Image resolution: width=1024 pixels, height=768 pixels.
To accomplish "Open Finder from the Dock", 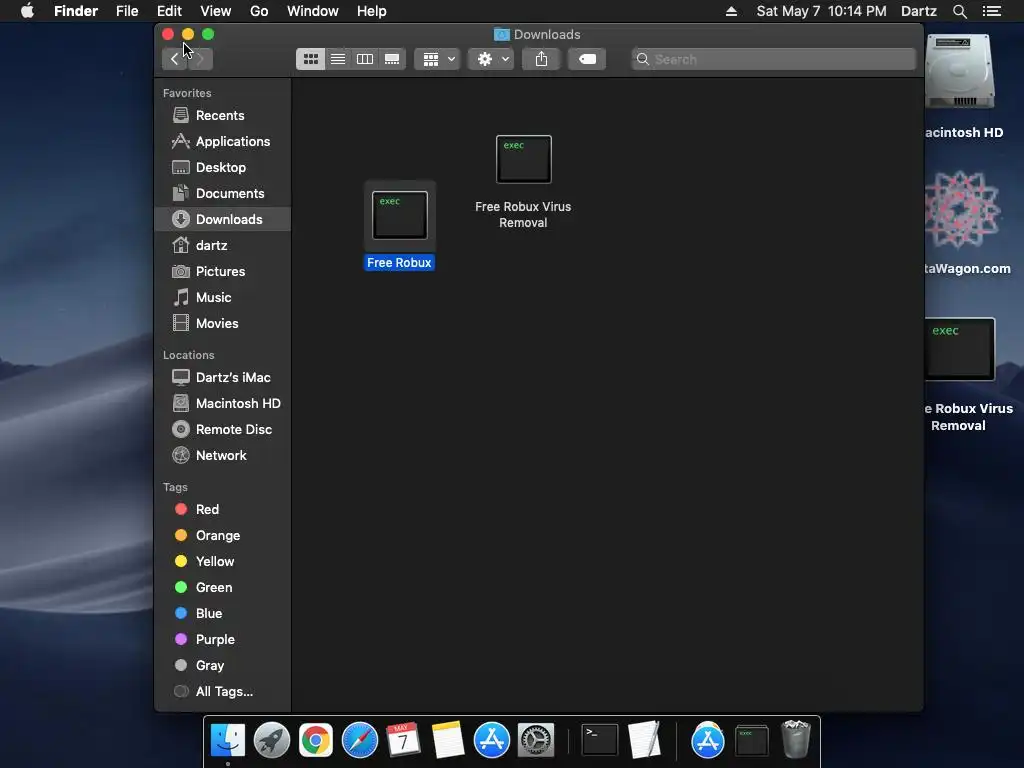I will tap(227, 741).
